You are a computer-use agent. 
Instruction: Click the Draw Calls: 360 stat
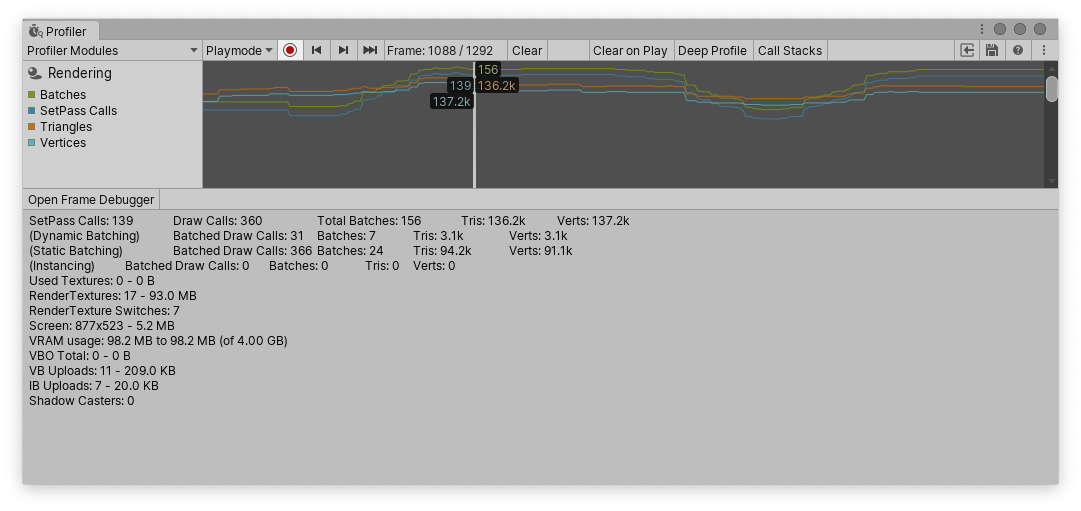218,221
